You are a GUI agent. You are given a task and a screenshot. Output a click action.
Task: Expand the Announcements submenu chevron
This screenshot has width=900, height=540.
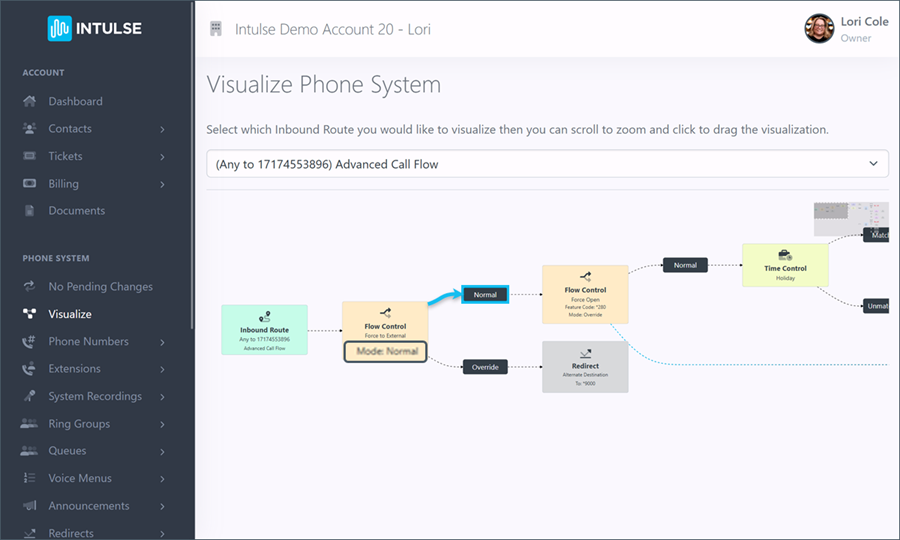click(x=162, y=506)
